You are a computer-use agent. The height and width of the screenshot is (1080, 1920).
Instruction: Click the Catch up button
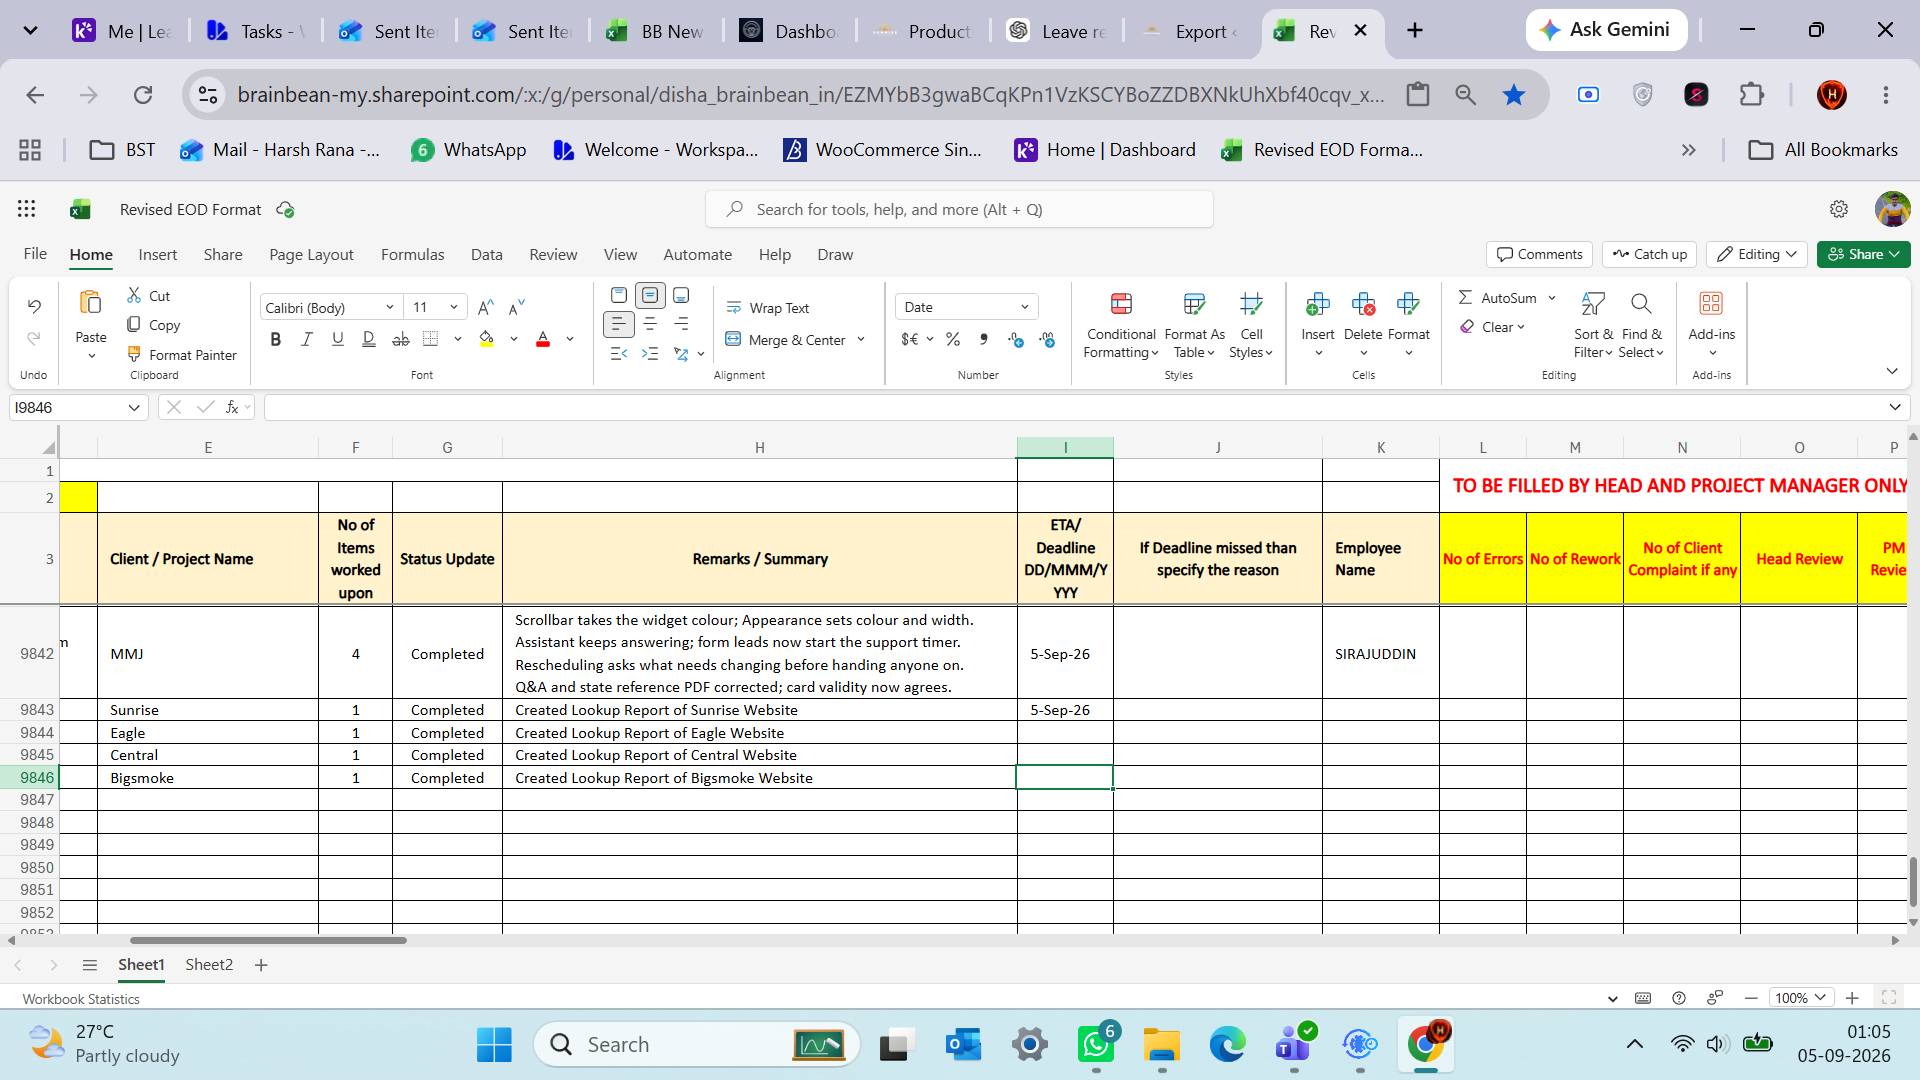(1650, 254)
